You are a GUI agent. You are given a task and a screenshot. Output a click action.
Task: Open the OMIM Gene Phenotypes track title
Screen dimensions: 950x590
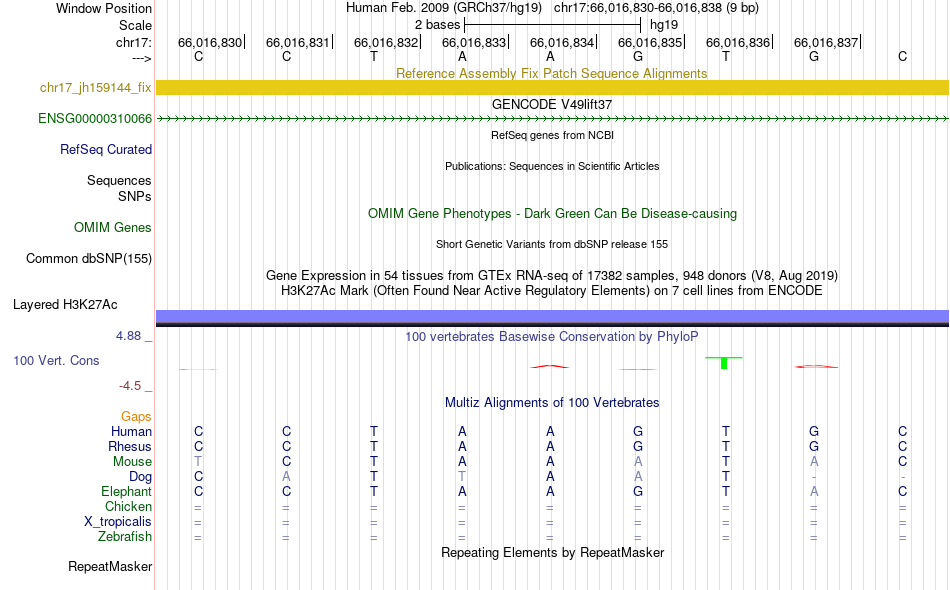[552, 213]
